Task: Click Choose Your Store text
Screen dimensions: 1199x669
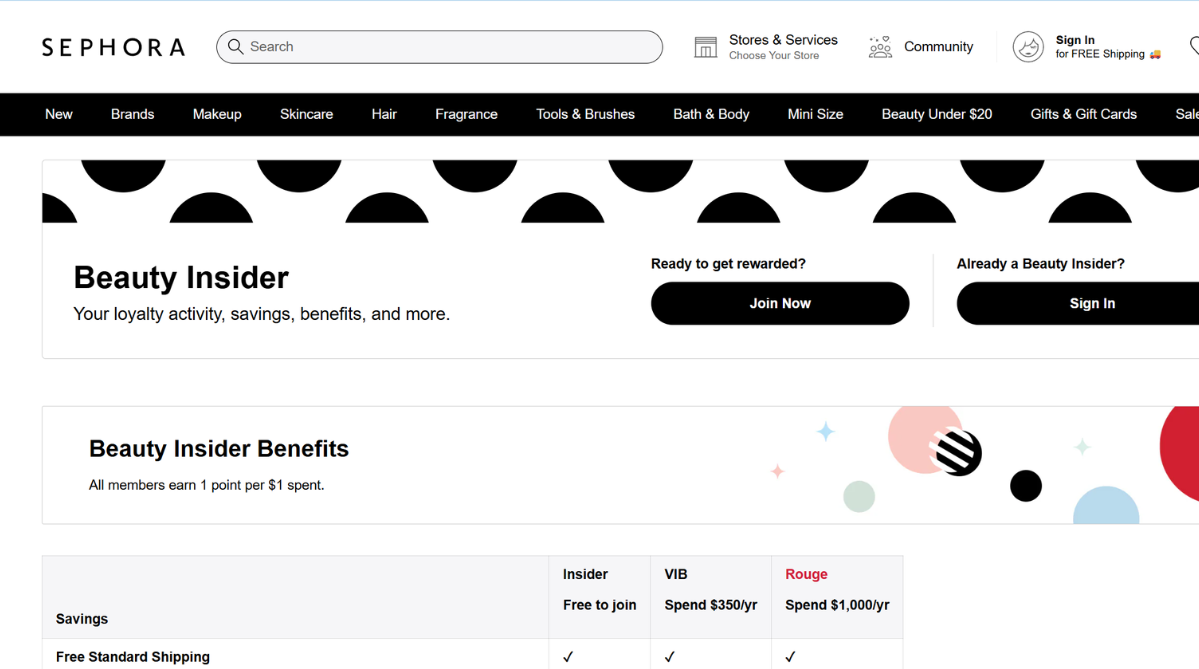Action: 774,56
